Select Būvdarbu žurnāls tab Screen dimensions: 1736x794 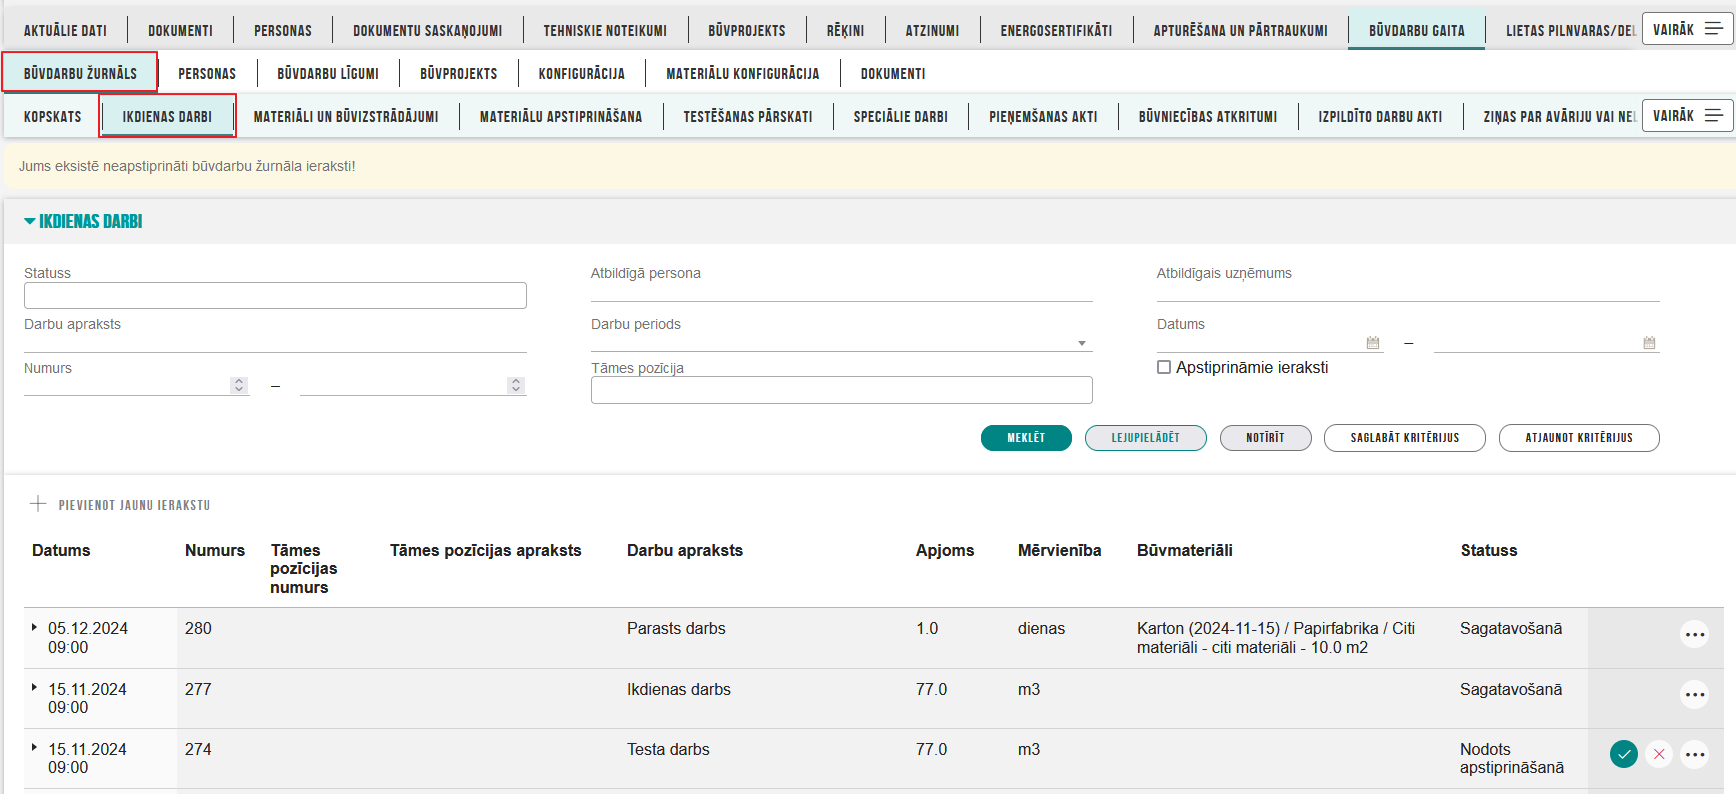coord(80,73)
